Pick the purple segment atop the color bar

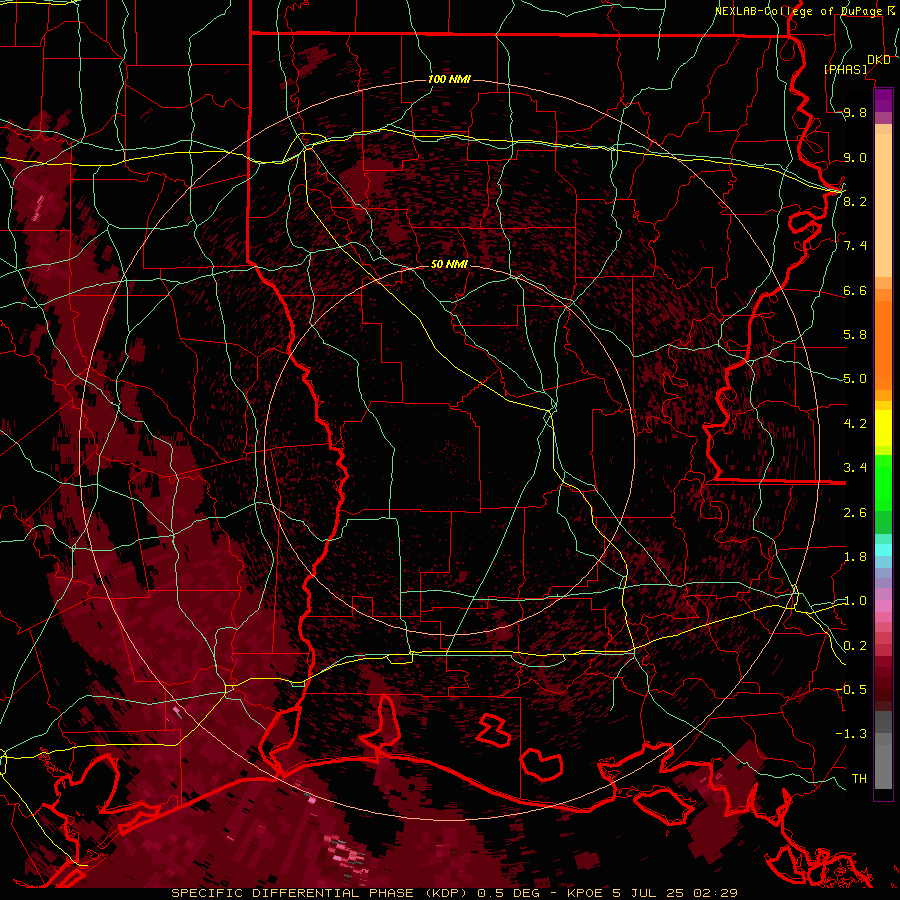click(x=883, y=100)
